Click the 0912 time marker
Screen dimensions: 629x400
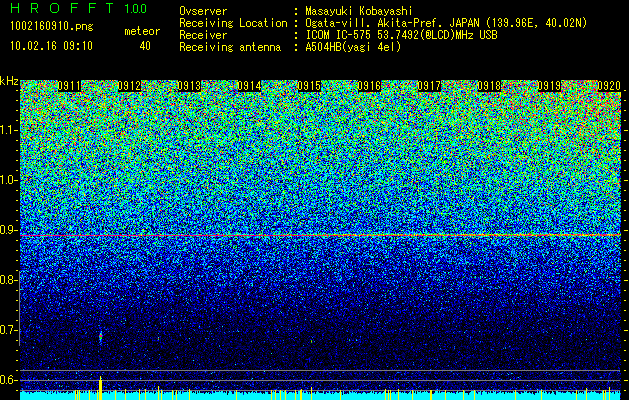pos(129,86)
